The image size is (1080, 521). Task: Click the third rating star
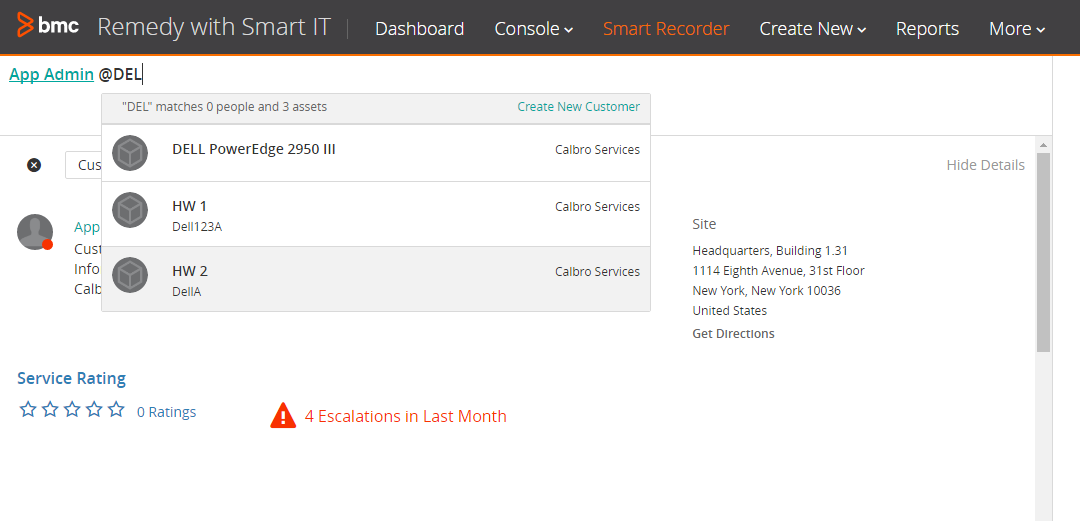pos(72,410)
